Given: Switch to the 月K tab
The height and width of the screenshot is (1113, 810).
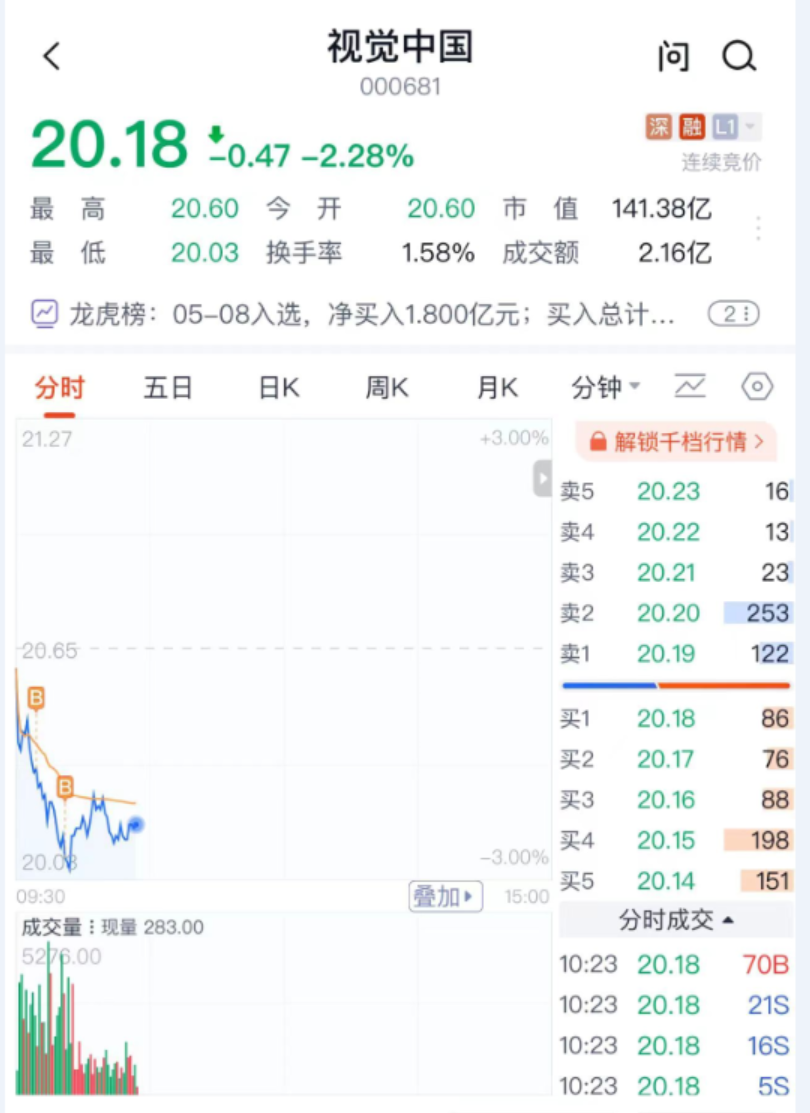Looking at the screenshot, I should [x=497, y=389].
